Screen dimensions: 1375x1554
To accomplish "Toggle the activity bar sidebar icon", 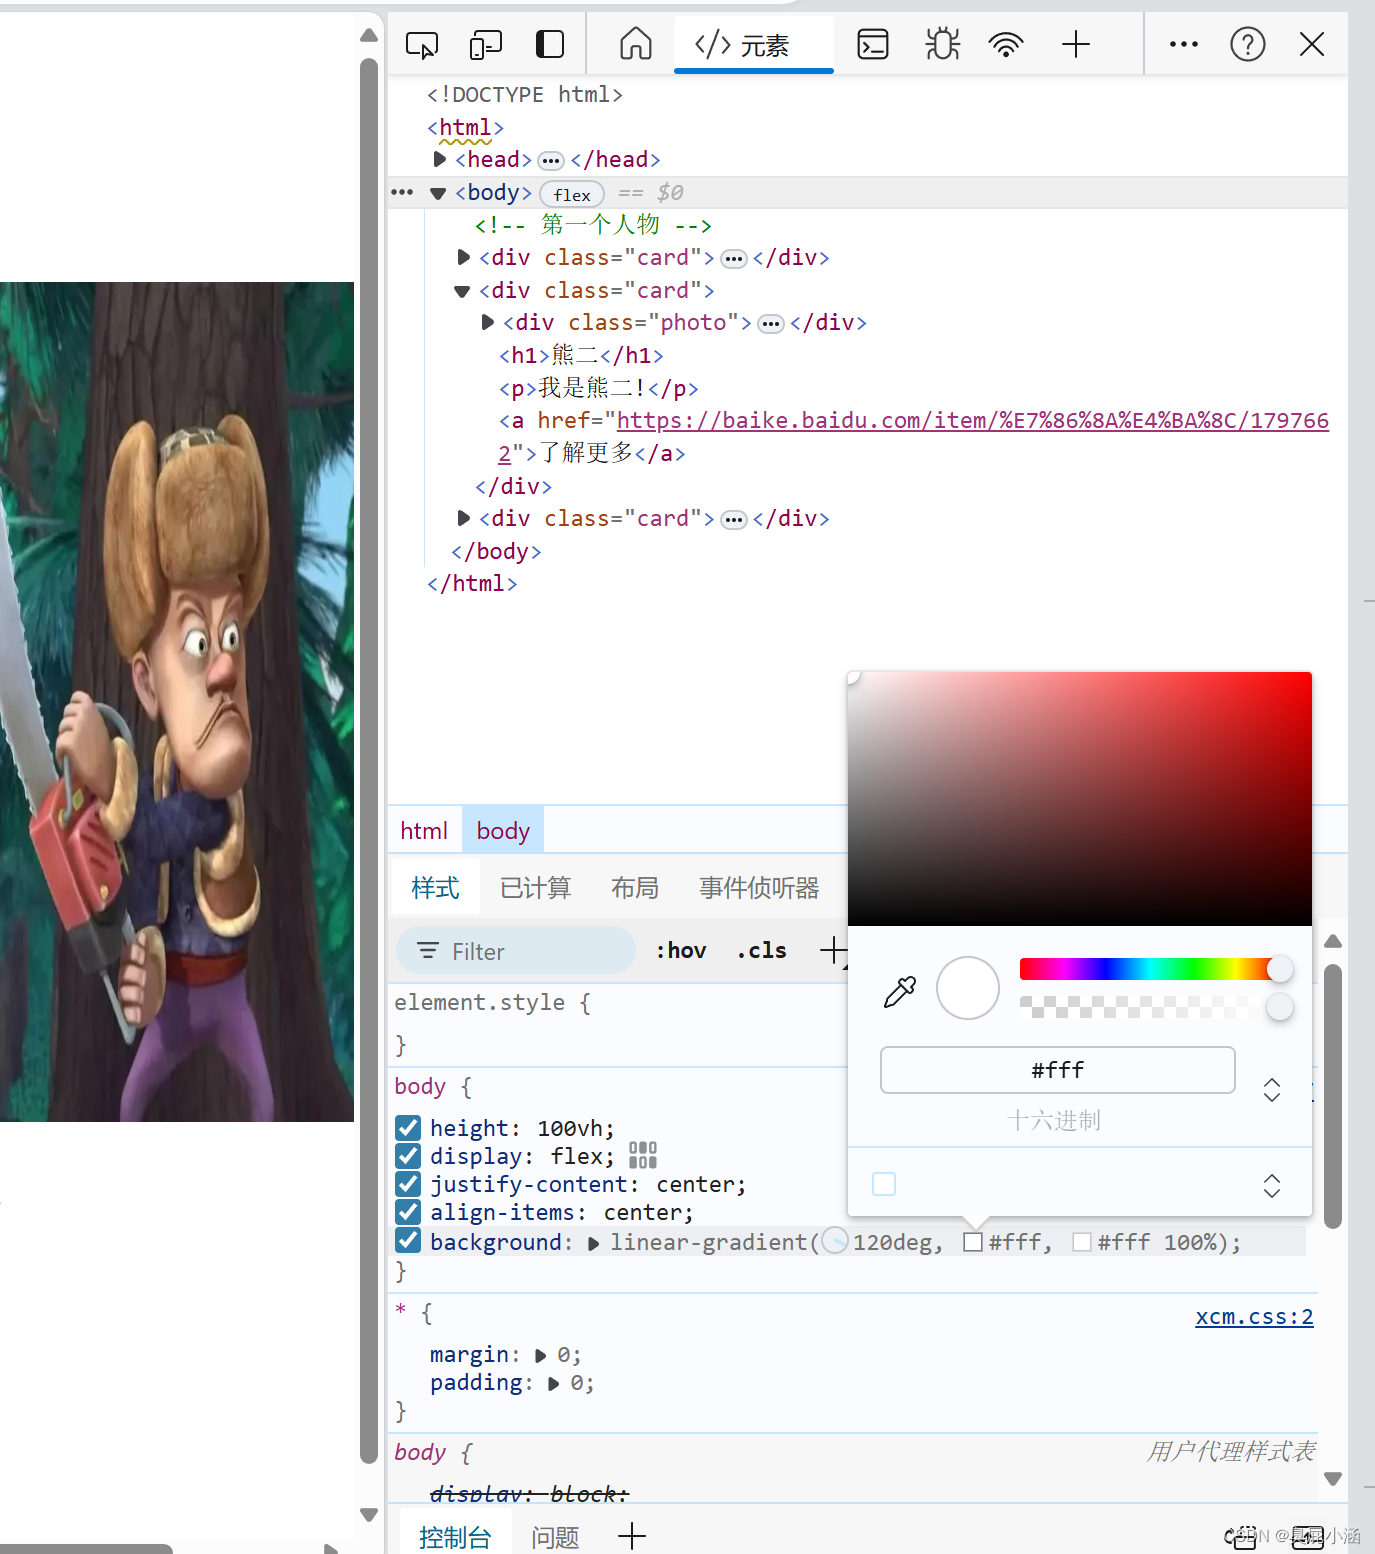I will (x=550, y=44).
